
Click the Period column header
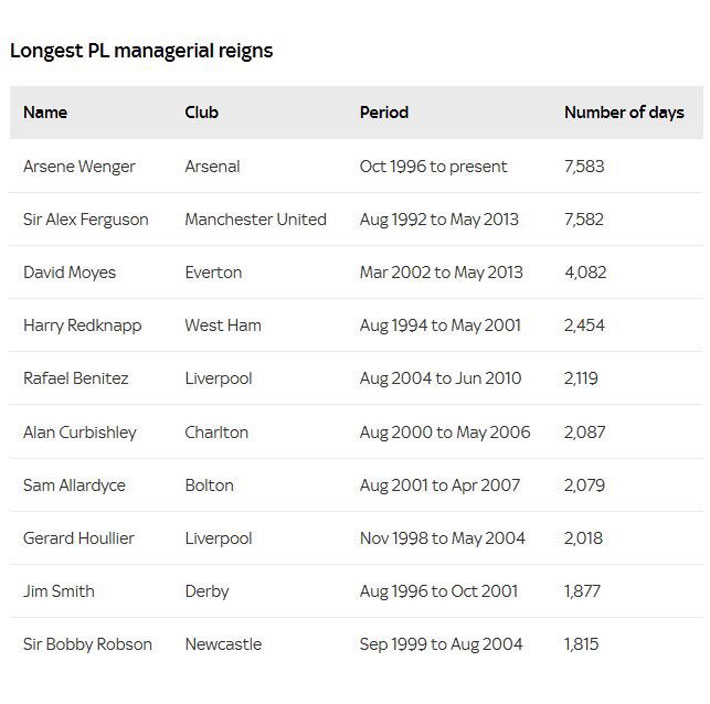point(384,112)
